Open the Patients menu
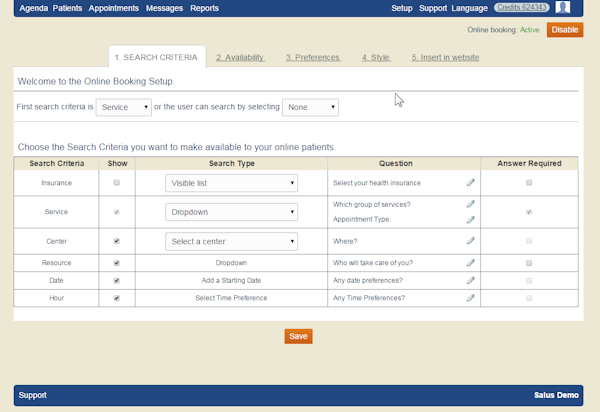 [67, 8]
